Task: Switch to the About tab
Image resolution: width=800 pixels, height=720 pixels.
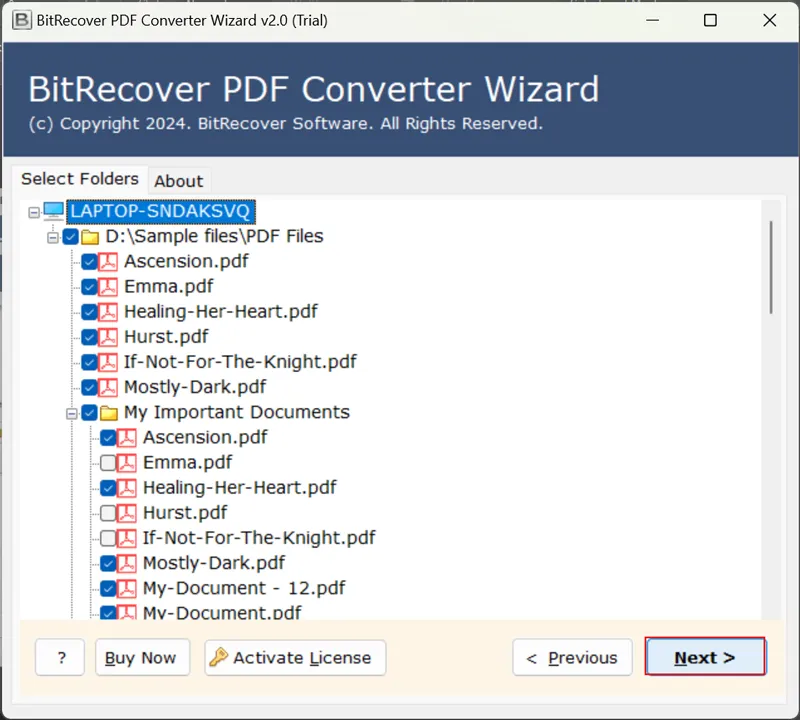Action: pyautogui.click(x=179, y=181)
